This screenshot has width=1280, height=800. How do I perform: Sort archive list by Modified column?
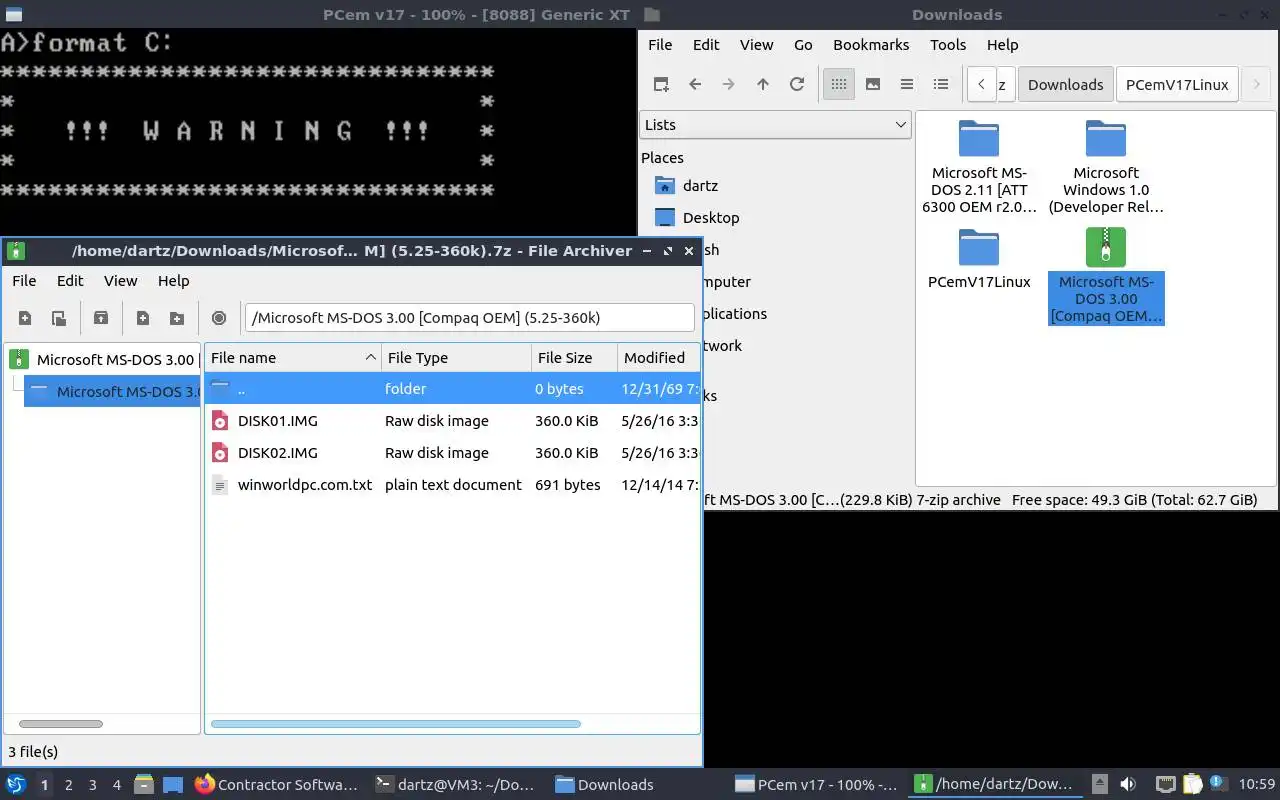[x=658, y=358]
